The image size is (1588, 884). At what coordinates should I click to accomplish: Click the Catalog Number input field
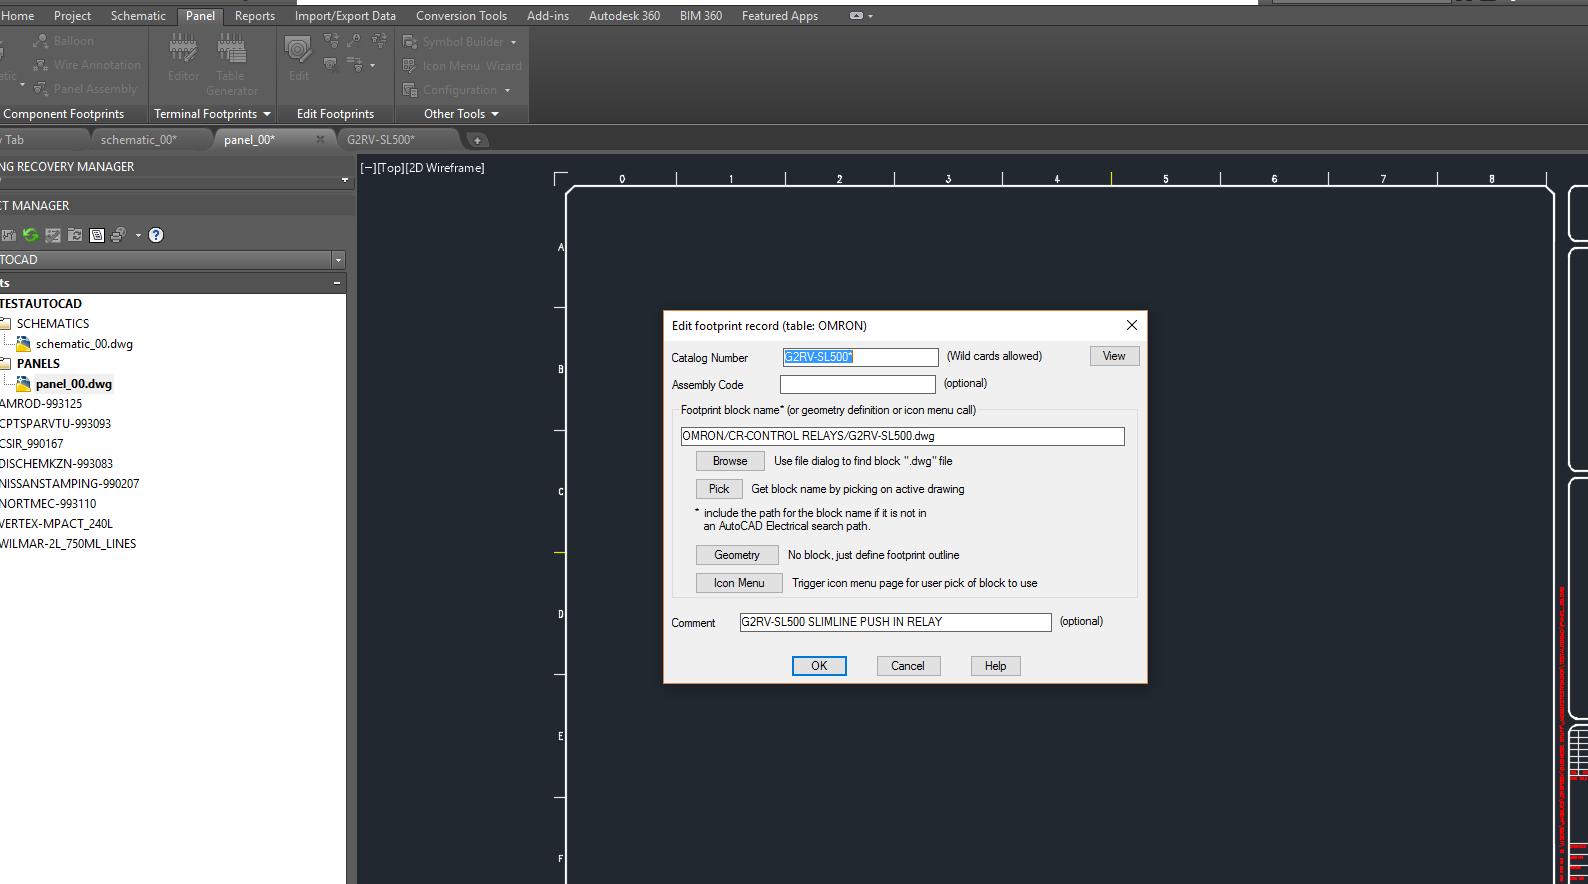860,357
